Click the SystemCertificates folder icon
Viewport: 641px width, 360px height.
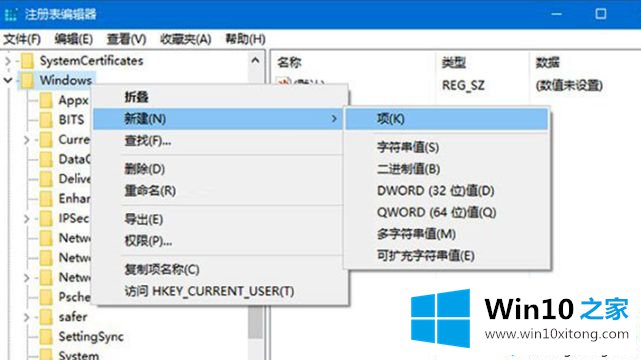click(x=27, y=61)
